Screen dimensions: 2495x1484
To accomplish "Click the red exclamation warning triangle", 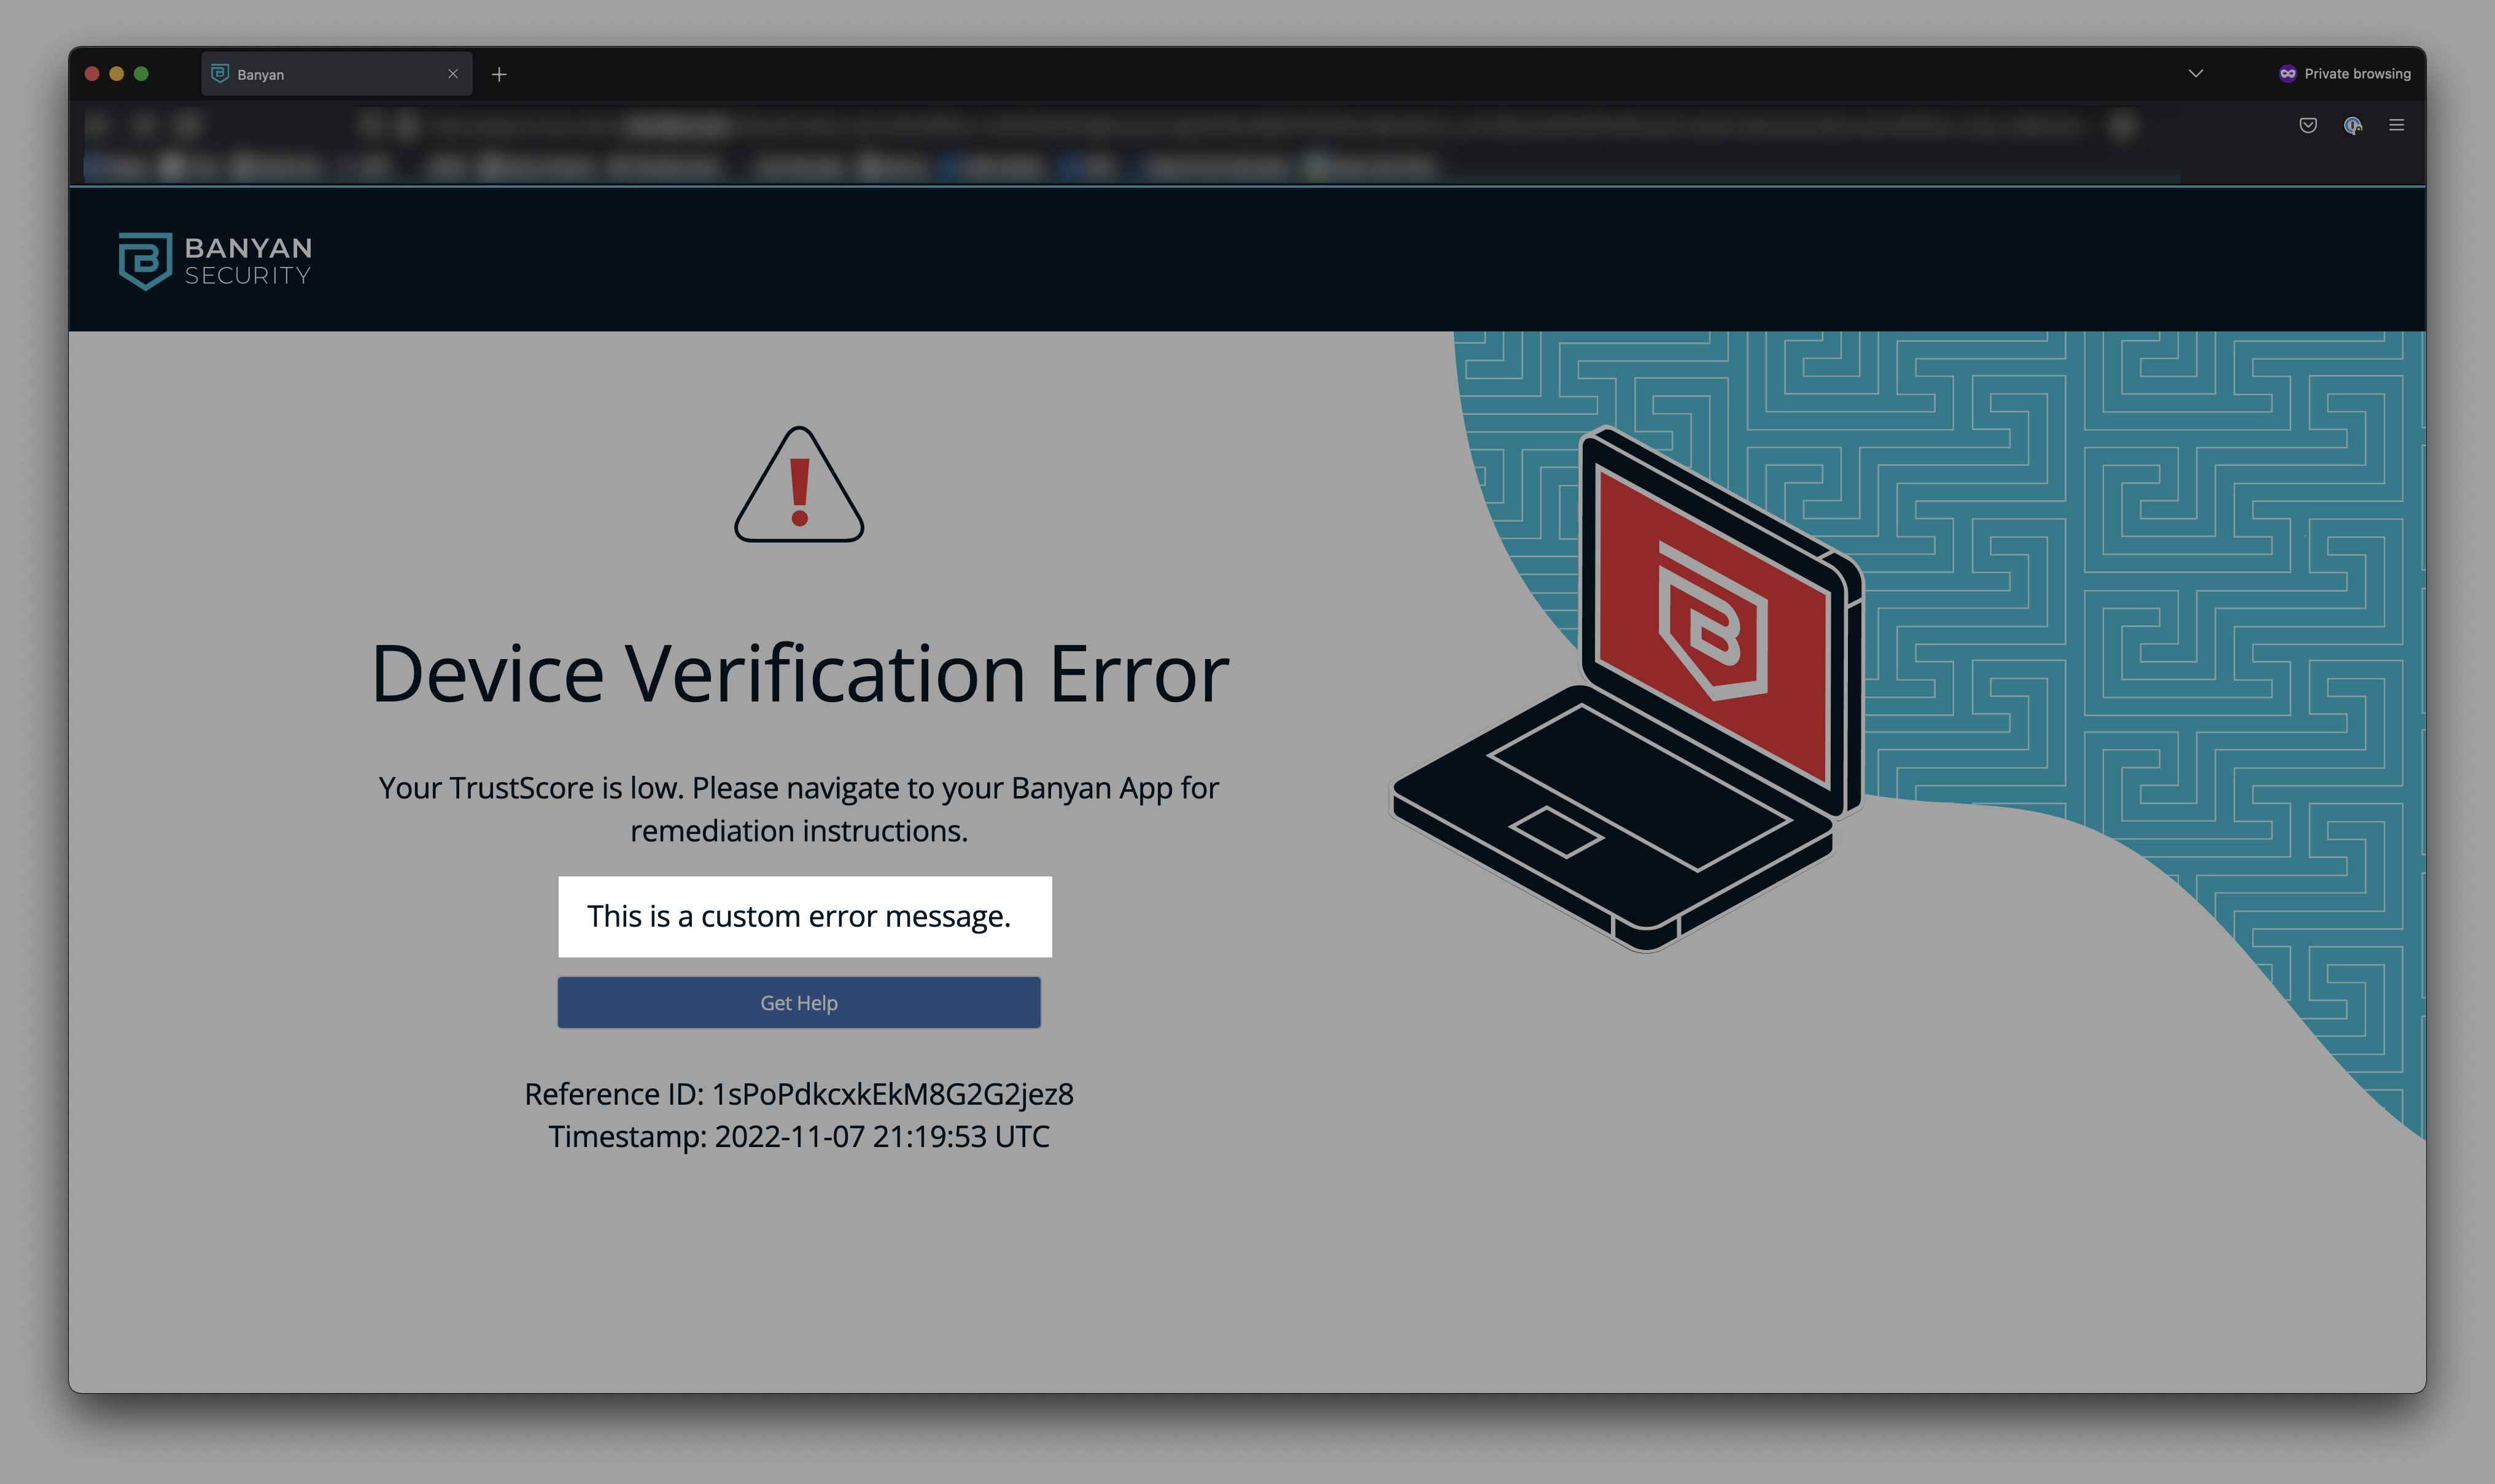I will coord(799,487).
